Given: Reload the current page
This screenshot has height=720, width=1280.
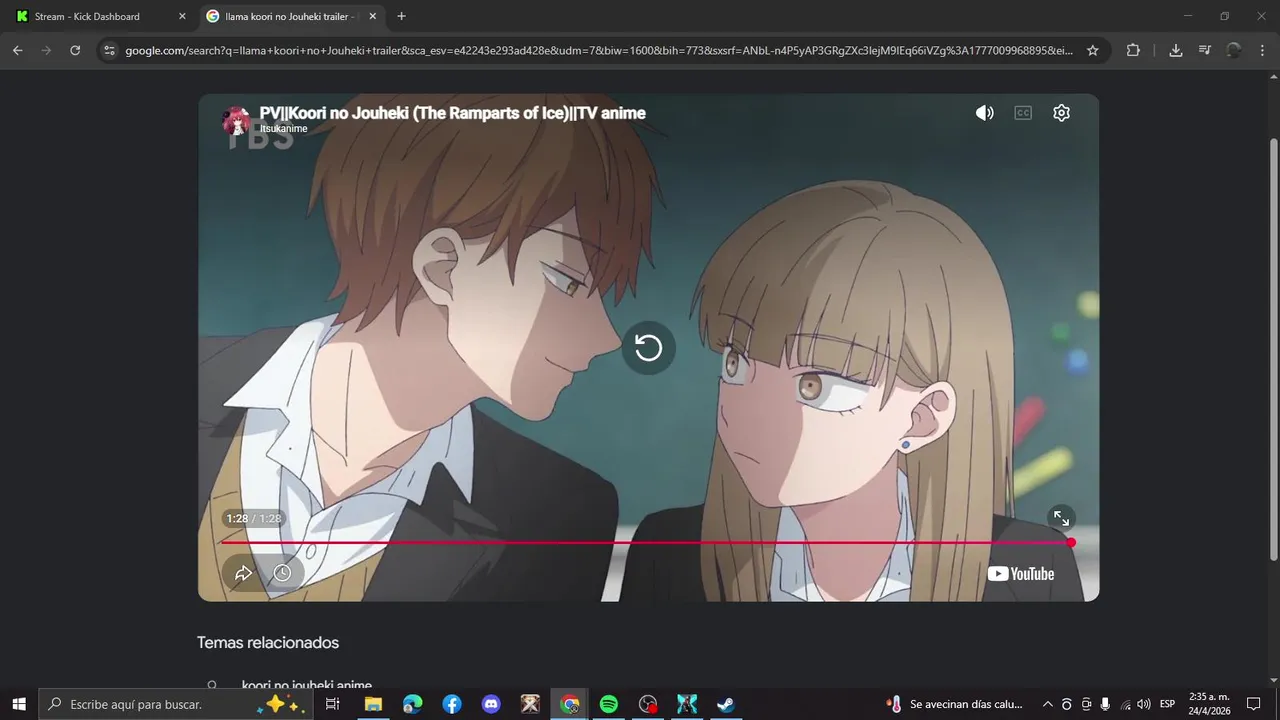Looking at the screenshot, I should (x=75, y=50).
